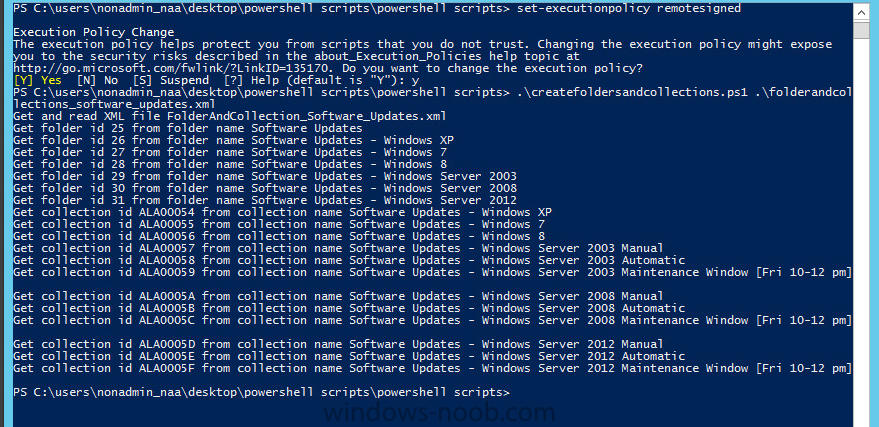
Task: Click the folder id 31 Windows Server 2012 line
Action: [265, 200]
